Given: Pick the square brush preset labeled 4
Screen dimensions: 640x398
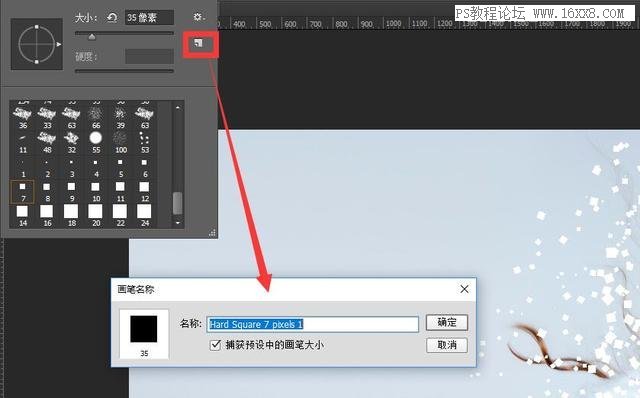Looking at the screenshot, I should click(96, 167).
